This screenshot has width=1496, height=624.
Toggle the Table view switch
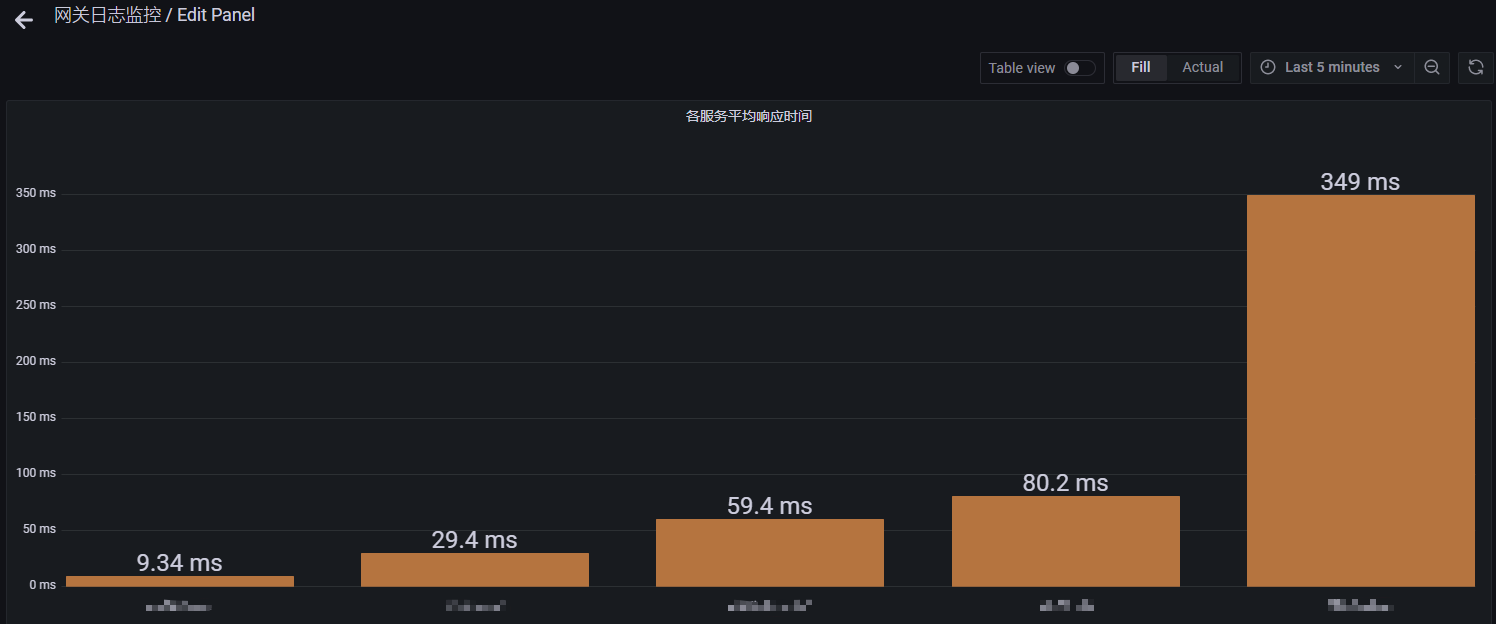tap(1078, 67)
